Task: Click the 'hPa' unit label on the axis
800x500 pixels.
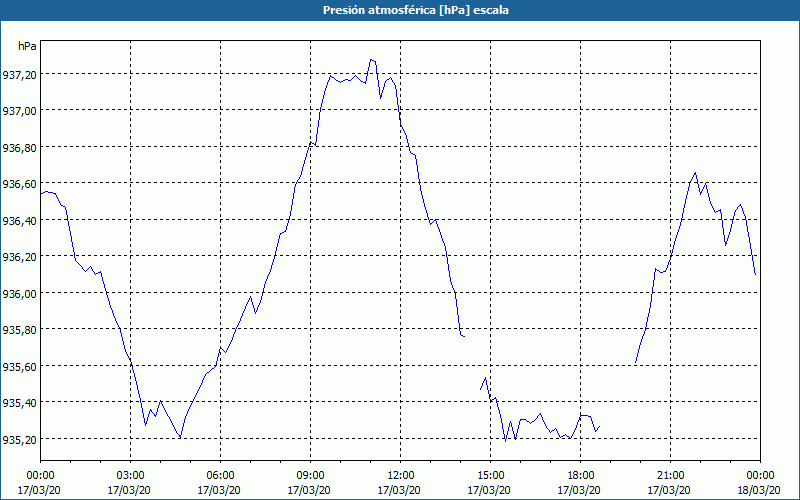Action: [x=27, y=46]
